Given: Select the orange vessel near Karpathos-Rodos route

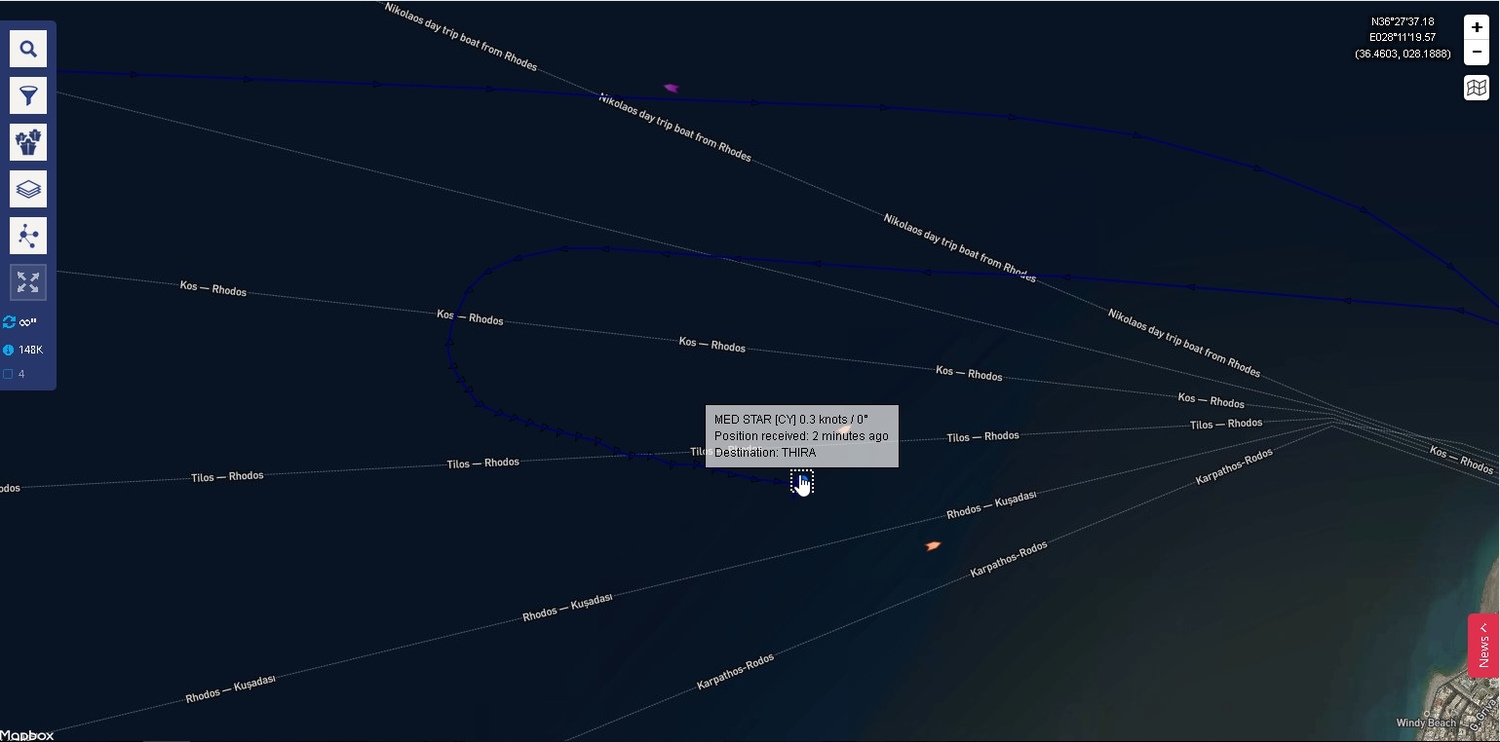Looking at the screenshot, I should click(x=933, y=546).
